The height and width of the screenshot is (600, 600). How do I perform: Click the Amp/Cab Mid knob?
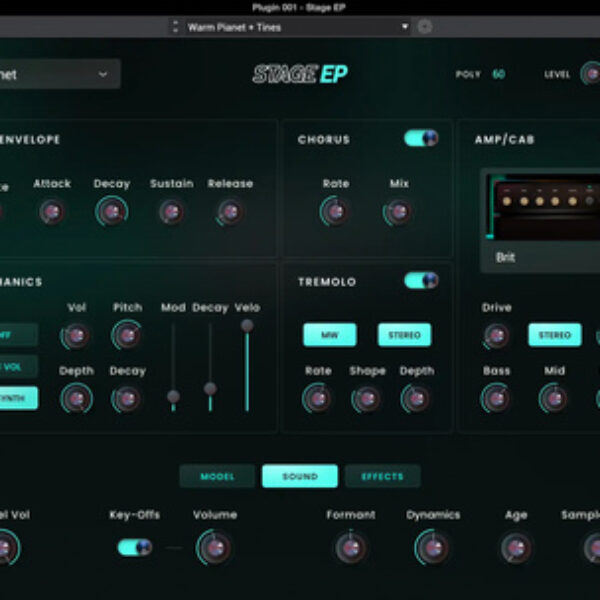point(554,398)
